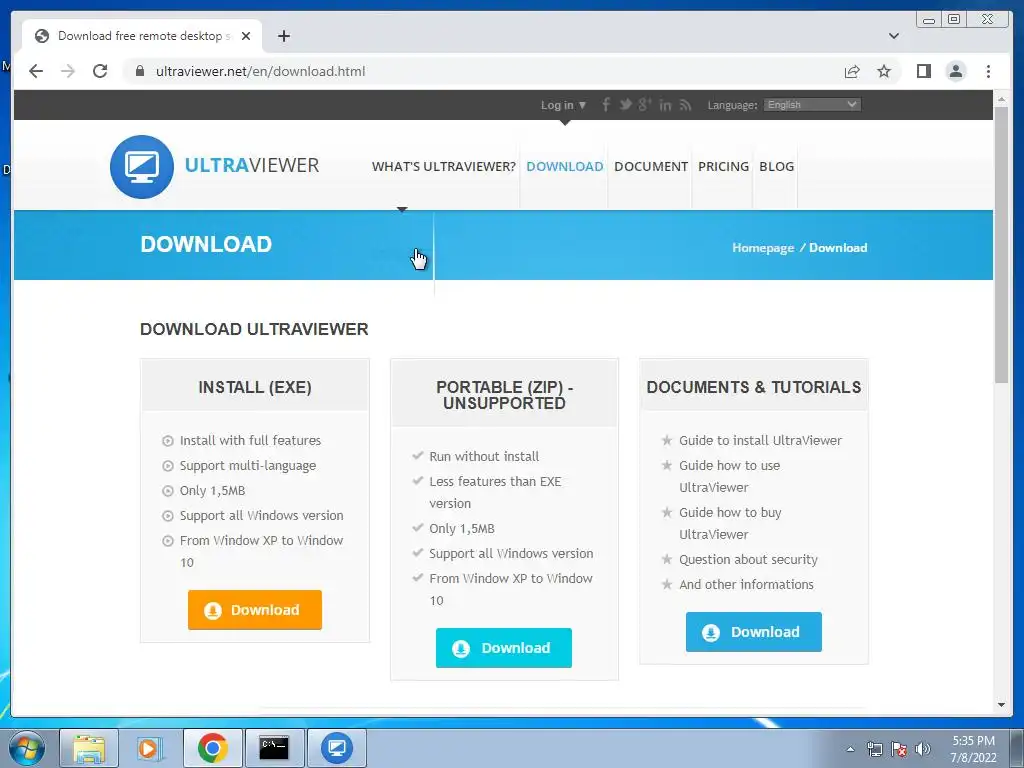Click the page vertical scrollbar thumb
Image resolution: width=1024 pixels, height=768 pixels.
pos(1001,245)
